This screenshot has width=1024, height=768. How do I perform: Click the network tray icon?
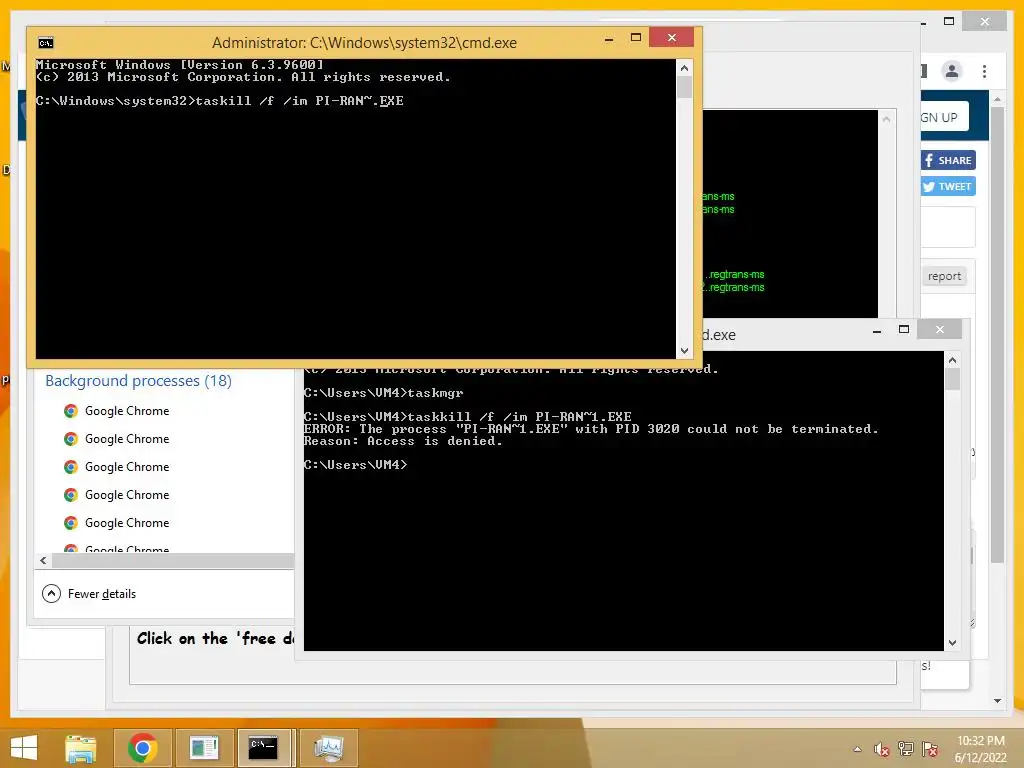[906, 749]
